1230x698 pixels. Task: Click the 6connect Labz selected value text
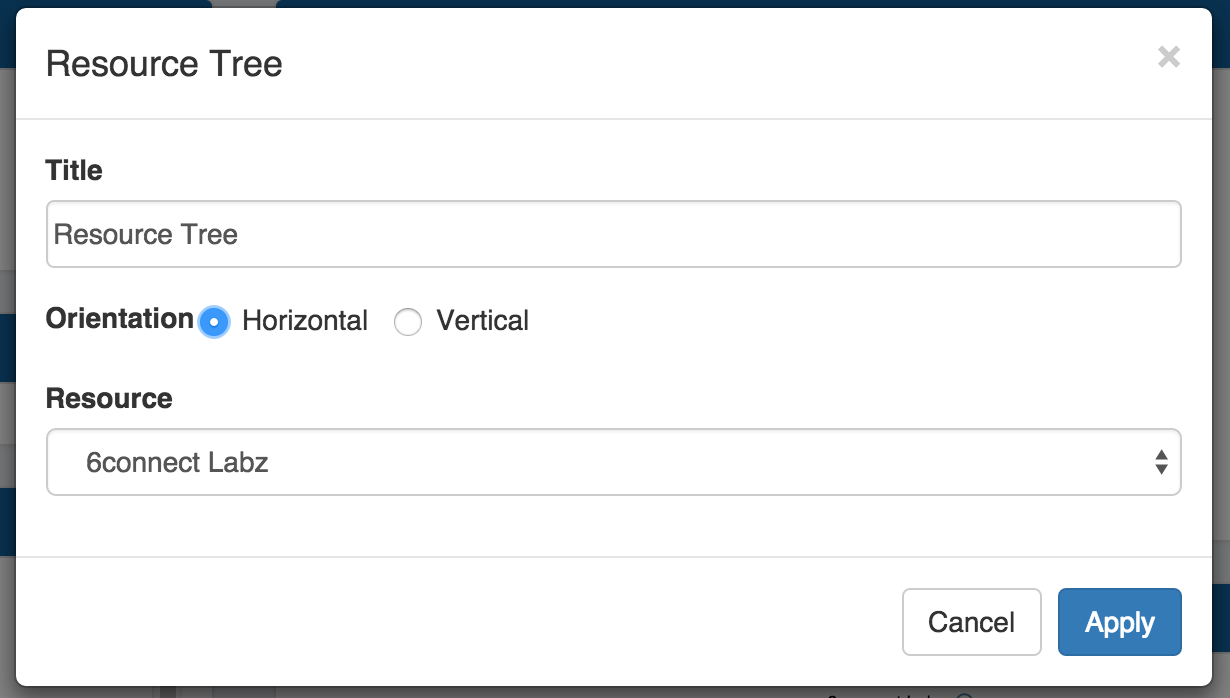click(x=177, y=462)
